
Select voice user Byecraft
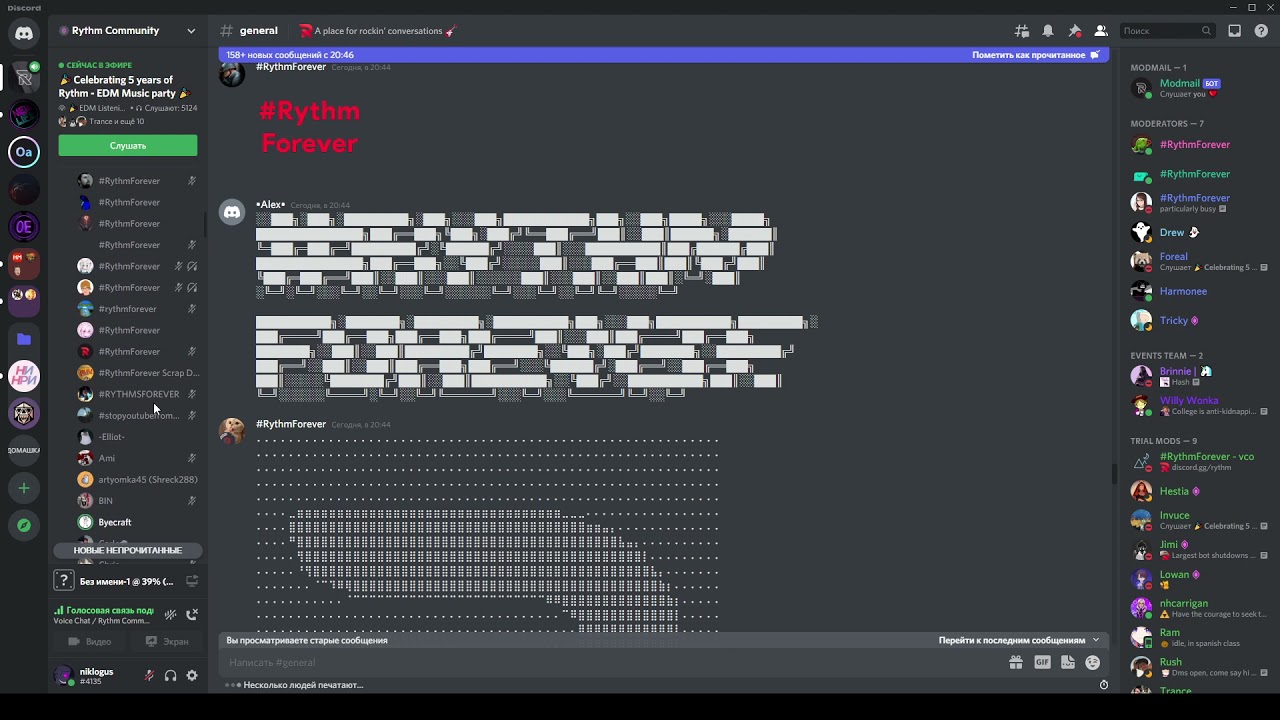pyautogui.click(x=138, y=522)
